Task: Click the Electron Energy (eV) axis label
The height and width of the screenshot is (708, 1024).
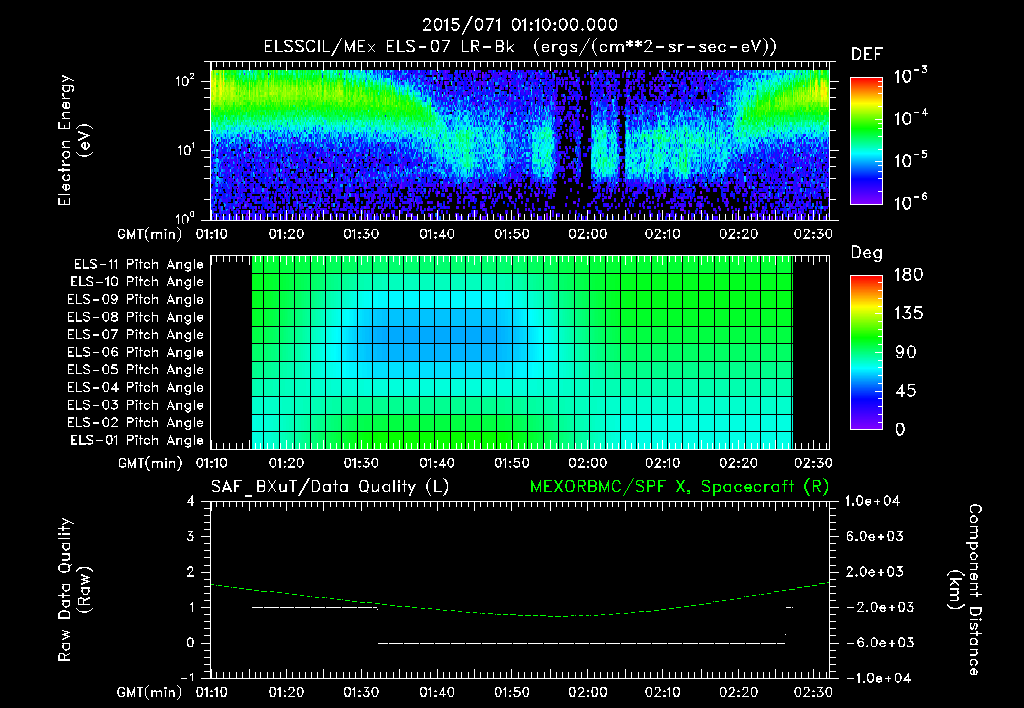Action: click(x=74, y=140)
